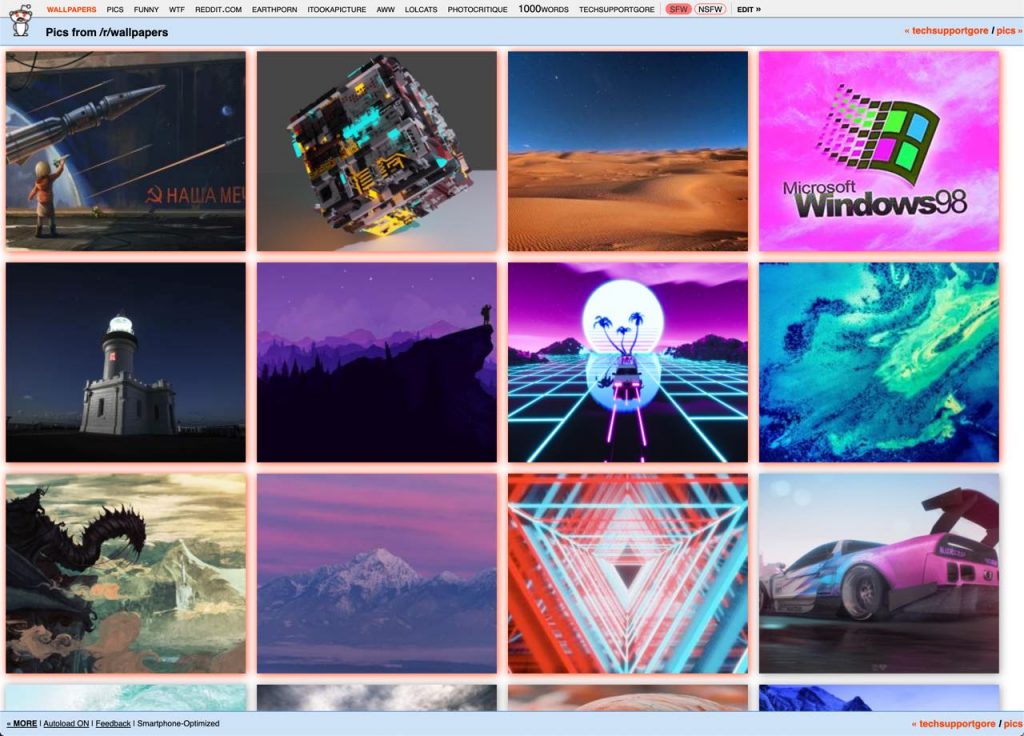The height and width of the screenshot is (736, 1024).
Task: Toggle the SFW filter
Action: click(679, 10)
